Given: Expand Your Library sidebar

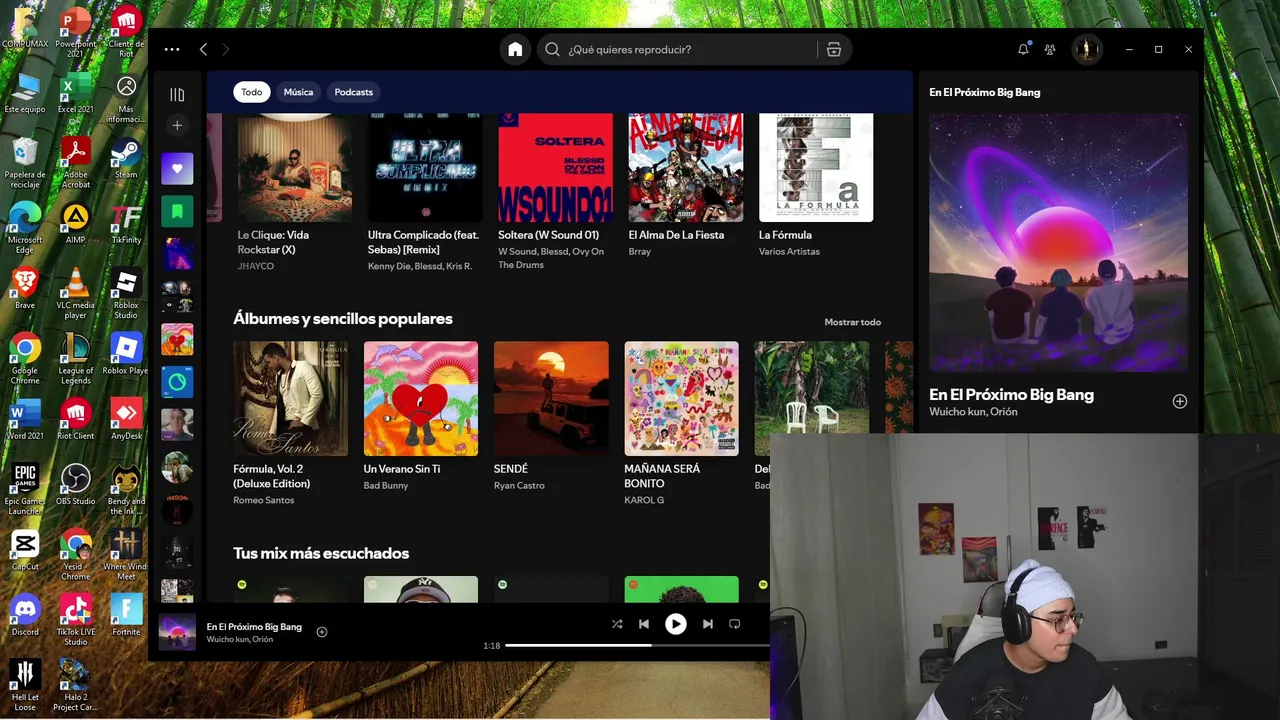Looking at the screenshot, I should pos(177,94).
